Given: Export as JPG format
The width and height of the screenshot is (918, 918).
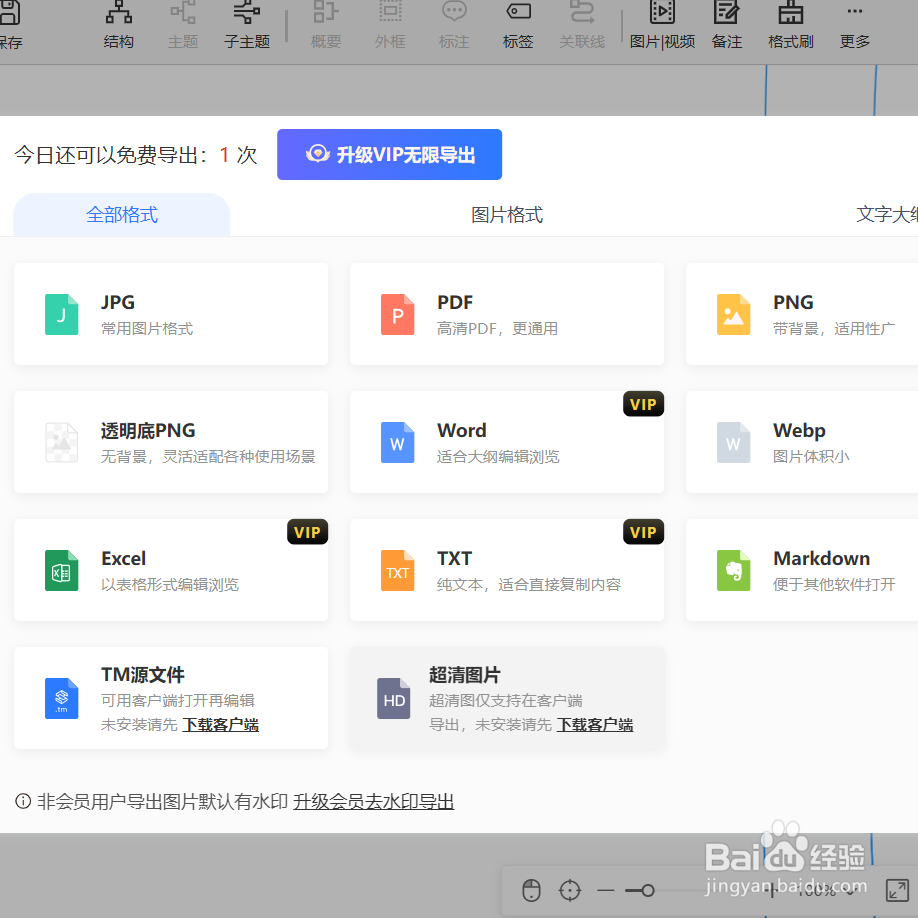Looking at the screenshot, I should pyautogui.click(x=171, y=314).
